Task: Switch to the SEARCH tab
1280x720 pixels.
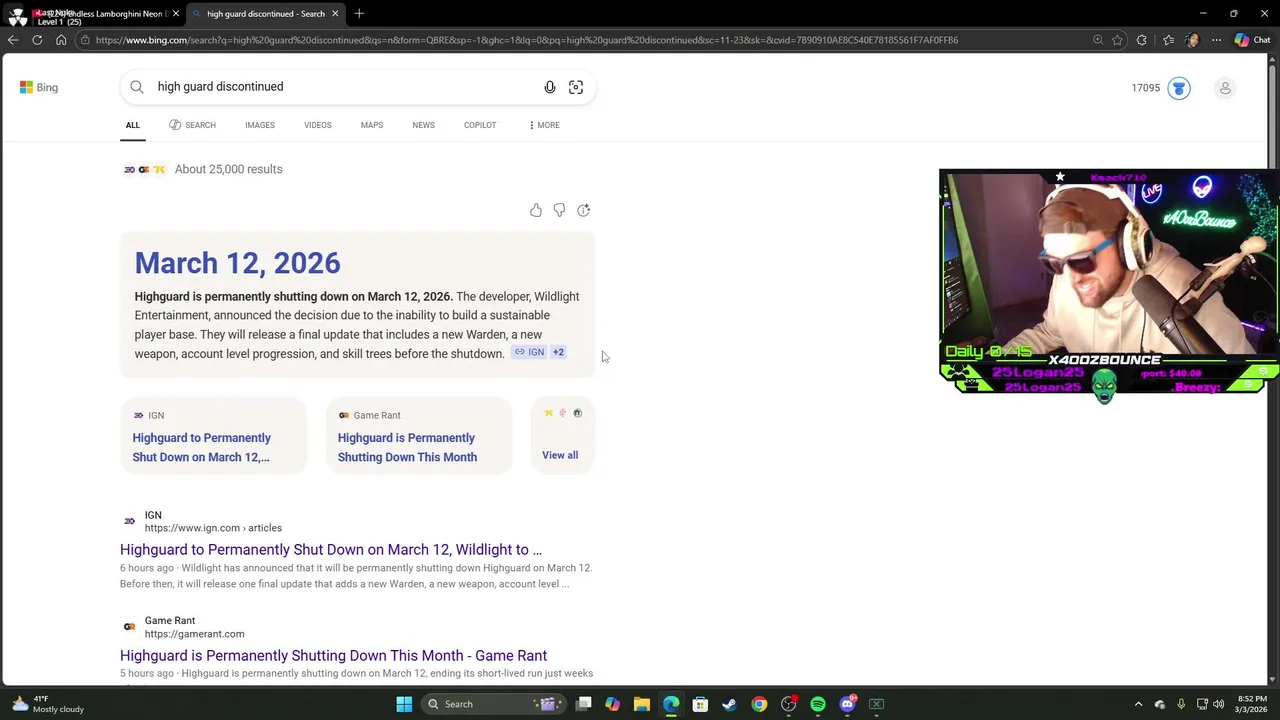Action: pyautogui.click(x=192, y=125)
